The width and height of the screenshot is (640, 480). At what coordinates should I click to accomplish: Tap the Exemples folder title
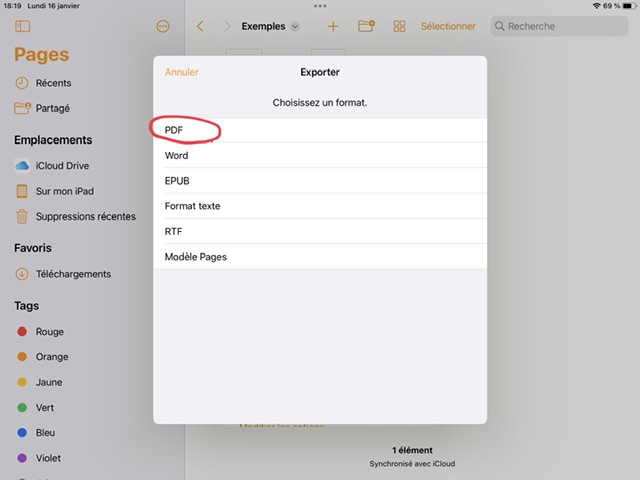[263, 27]
